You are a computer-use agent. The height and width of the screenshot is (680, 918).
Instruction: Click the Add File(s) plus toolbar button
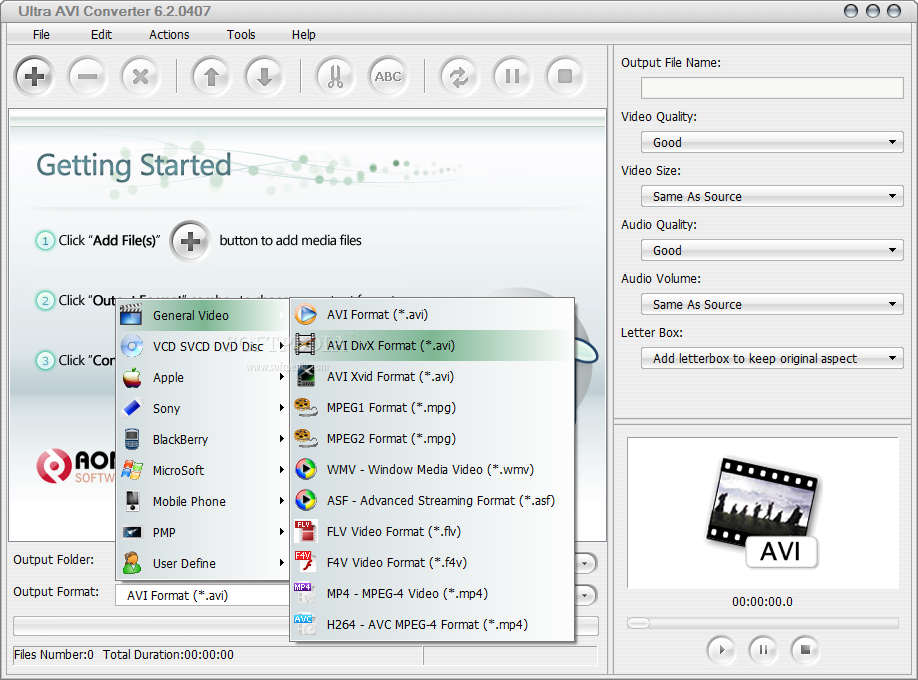pos(35,76)
